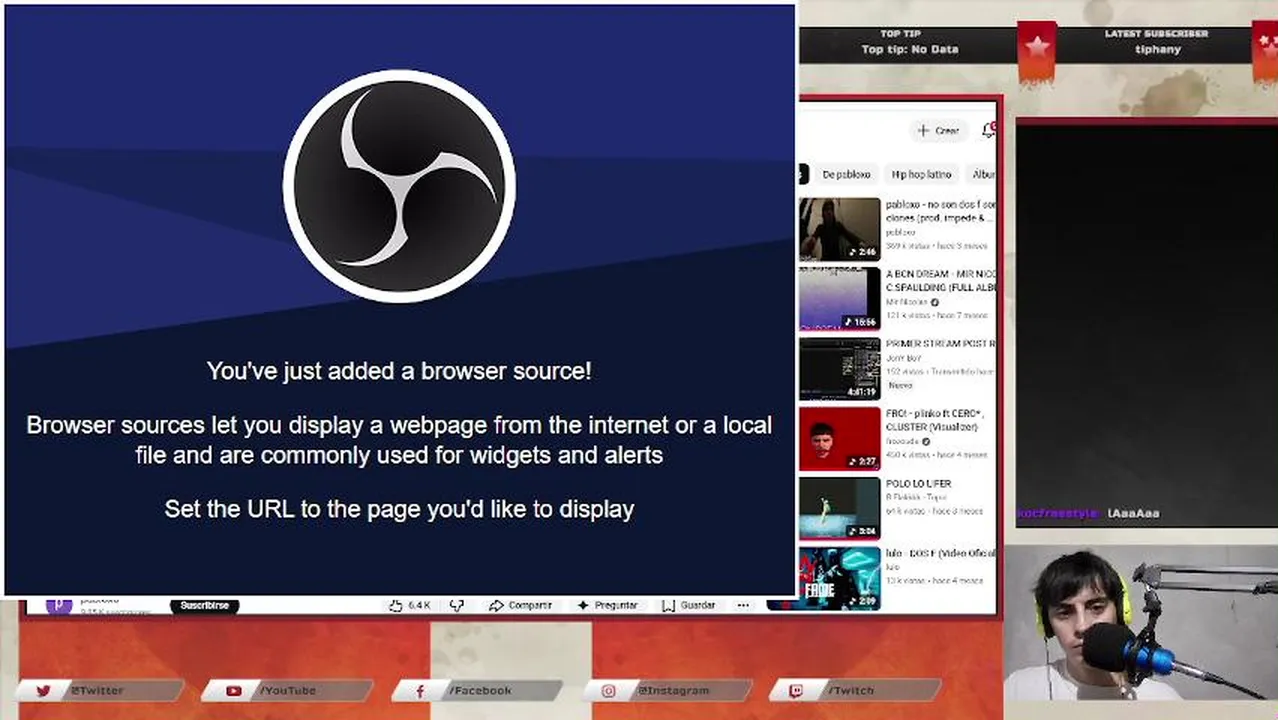
Task: Open the 'FRO! - plinko' video thumbnail
Action: (x=840, y=438)
